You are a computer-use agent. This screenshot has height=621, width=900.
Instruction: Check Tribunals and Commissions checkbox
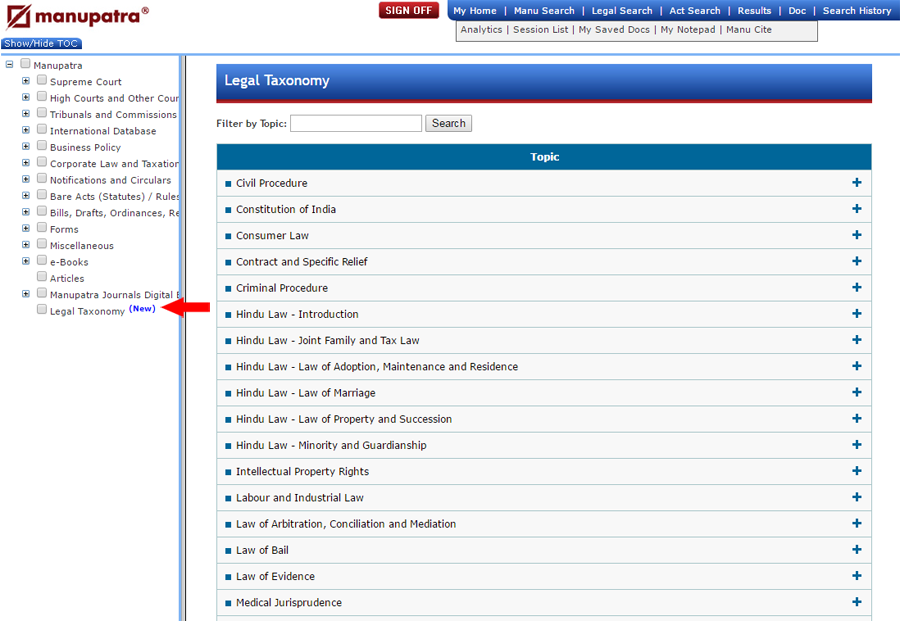click(42, 112)
